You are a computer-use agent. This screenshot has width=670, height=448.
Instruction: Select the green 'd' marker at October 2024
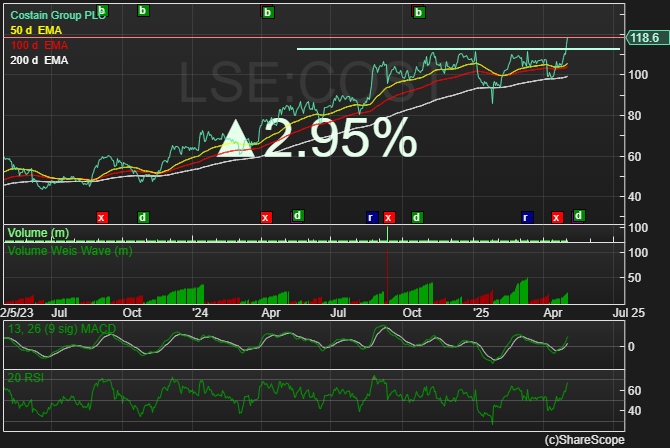(x=417, y=217)
